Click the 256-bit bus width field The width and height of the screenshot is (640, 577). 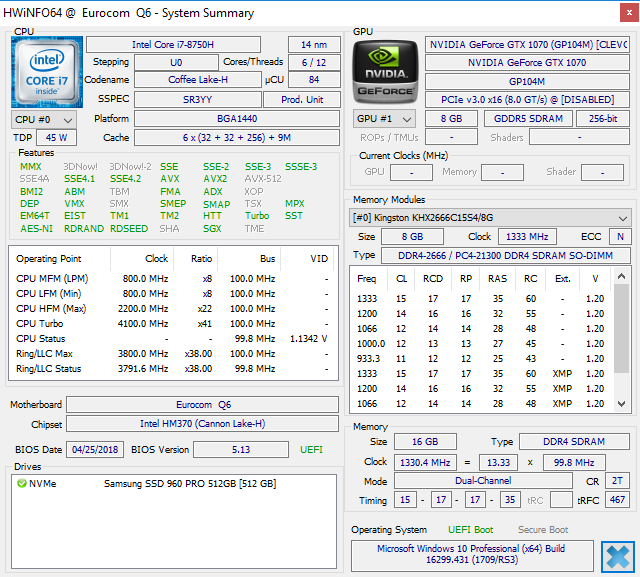pyautogui.click(x=603, y=119)
